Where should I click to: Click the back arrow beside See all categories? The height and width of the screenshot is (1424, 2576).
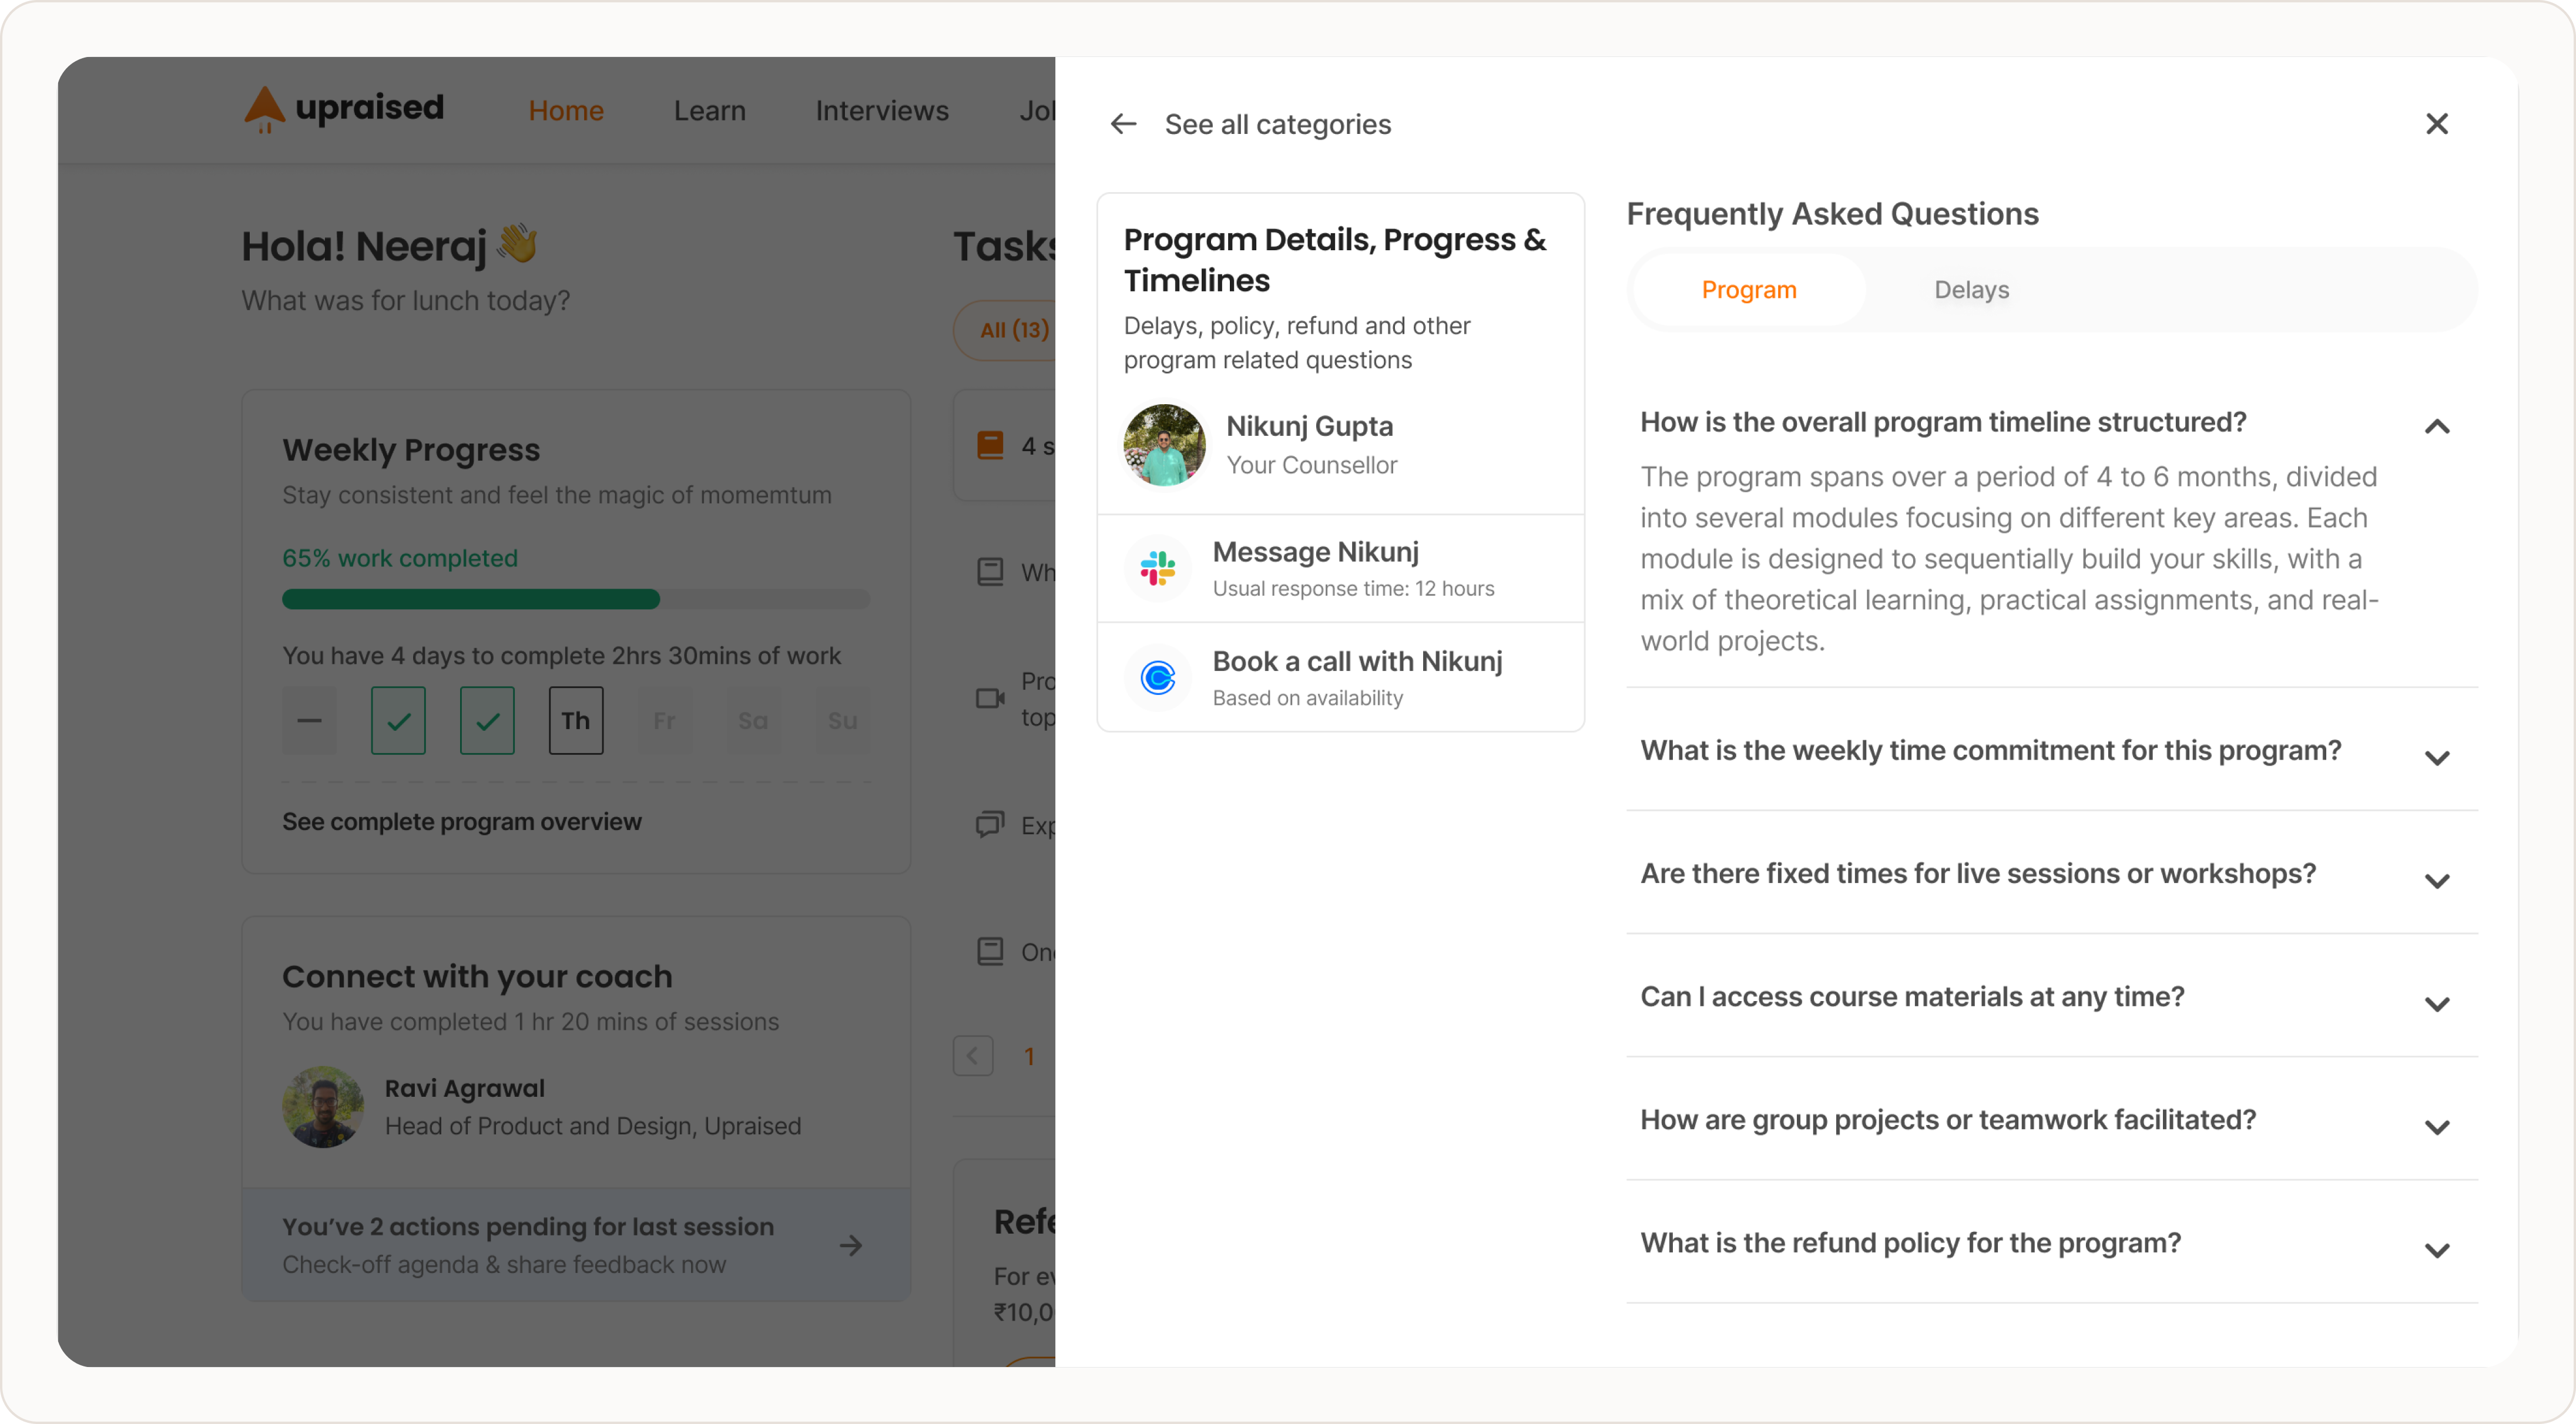coord(1123,124)
